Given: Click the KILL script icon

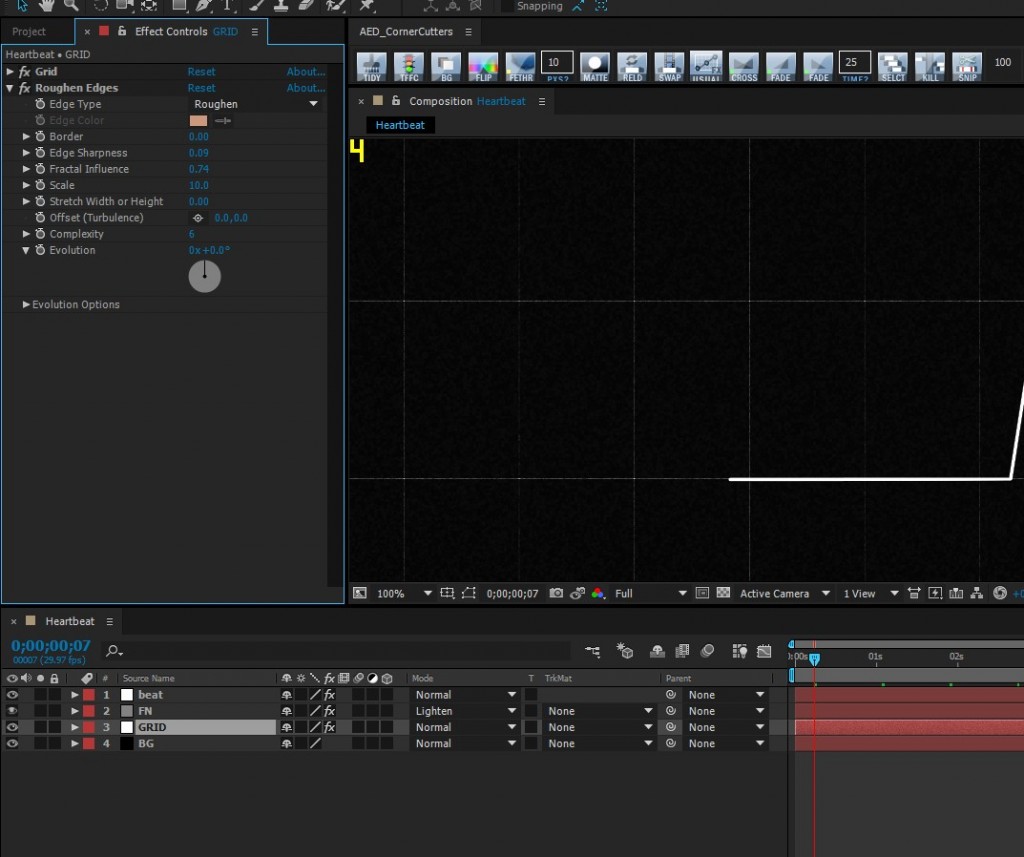Looking at the screenshot, I should [x=930, y=66].
